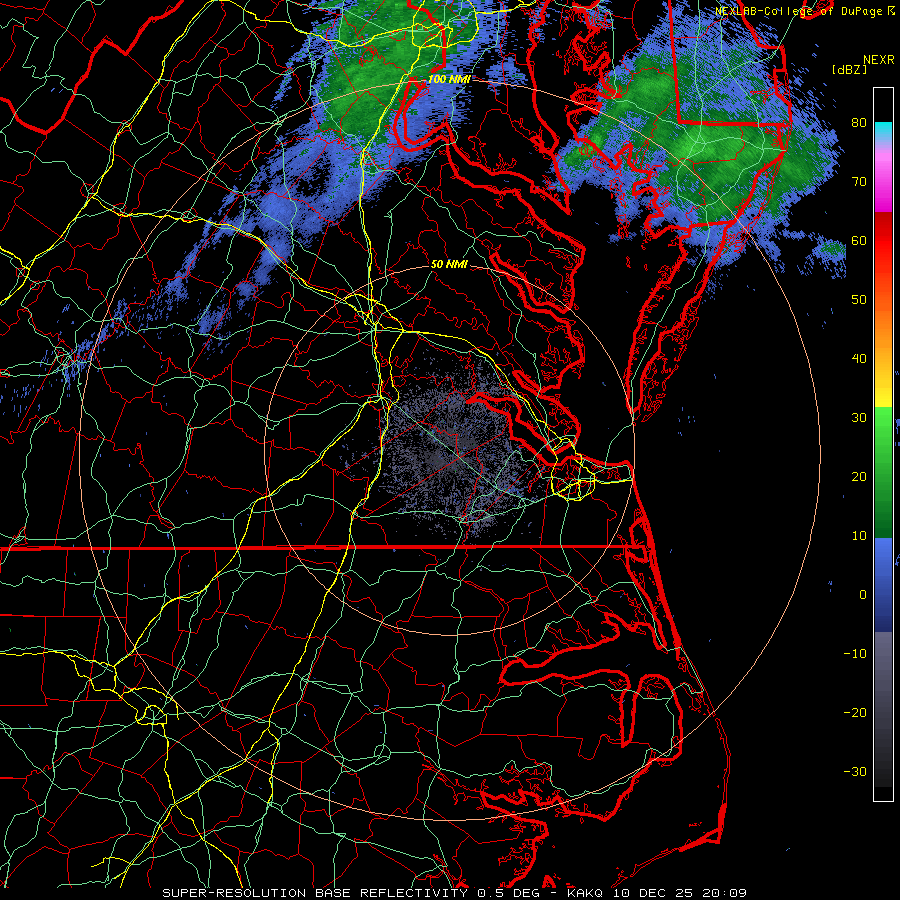900x900 pixels.
Task: Click the -30 value on the dBZ scale
Action: tap(855, 771)
